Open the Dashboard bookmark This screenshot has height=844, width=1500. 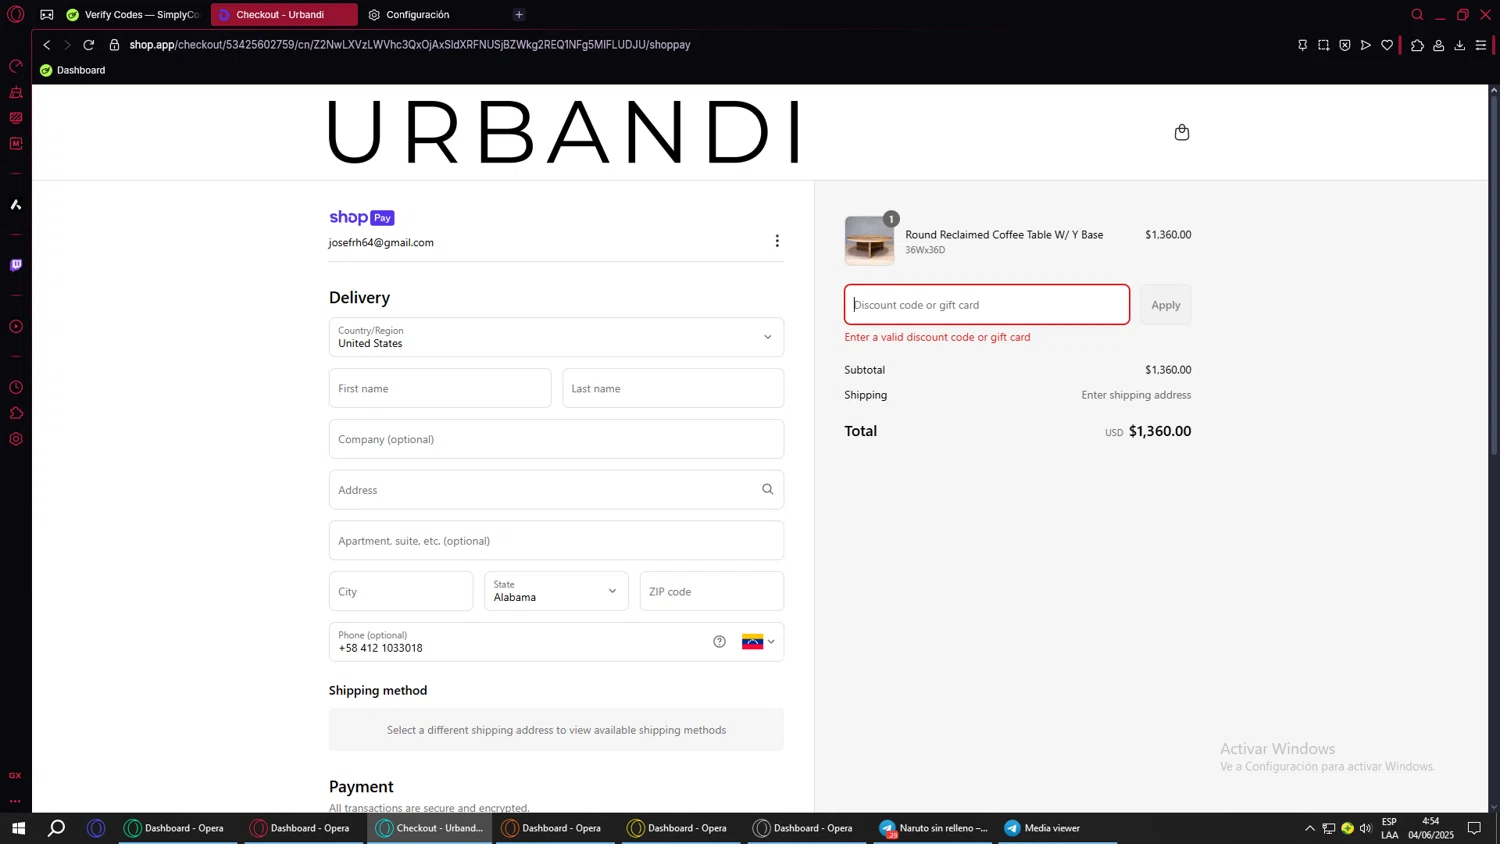click(x=73, y=70)
